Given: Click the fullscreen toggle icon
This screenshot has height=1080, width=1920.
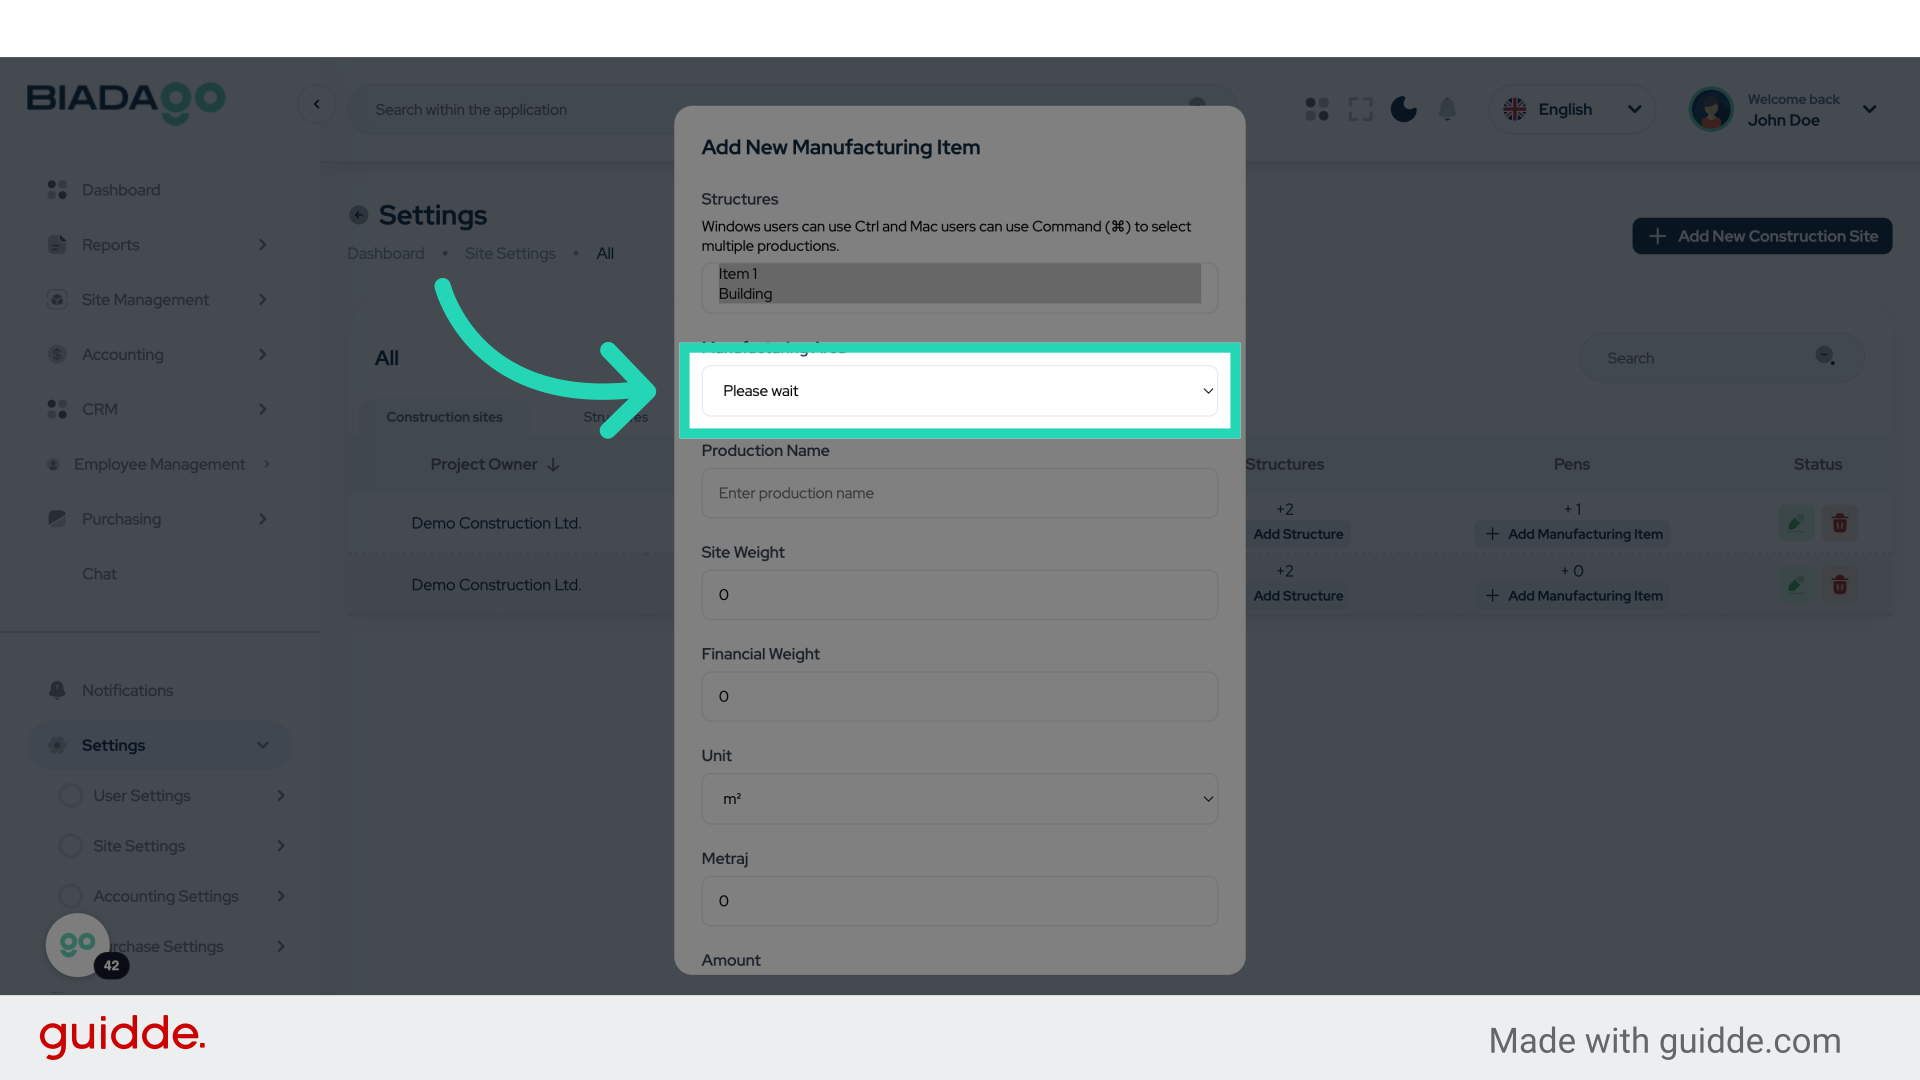Looking at the screenshot, I should [x=1360, y=109].
